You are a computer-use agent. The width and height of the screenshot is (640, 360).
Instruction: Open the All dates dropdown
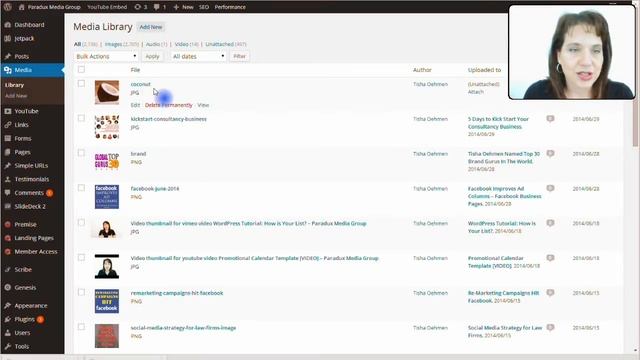pyautogui.click(x=198, y=56)
